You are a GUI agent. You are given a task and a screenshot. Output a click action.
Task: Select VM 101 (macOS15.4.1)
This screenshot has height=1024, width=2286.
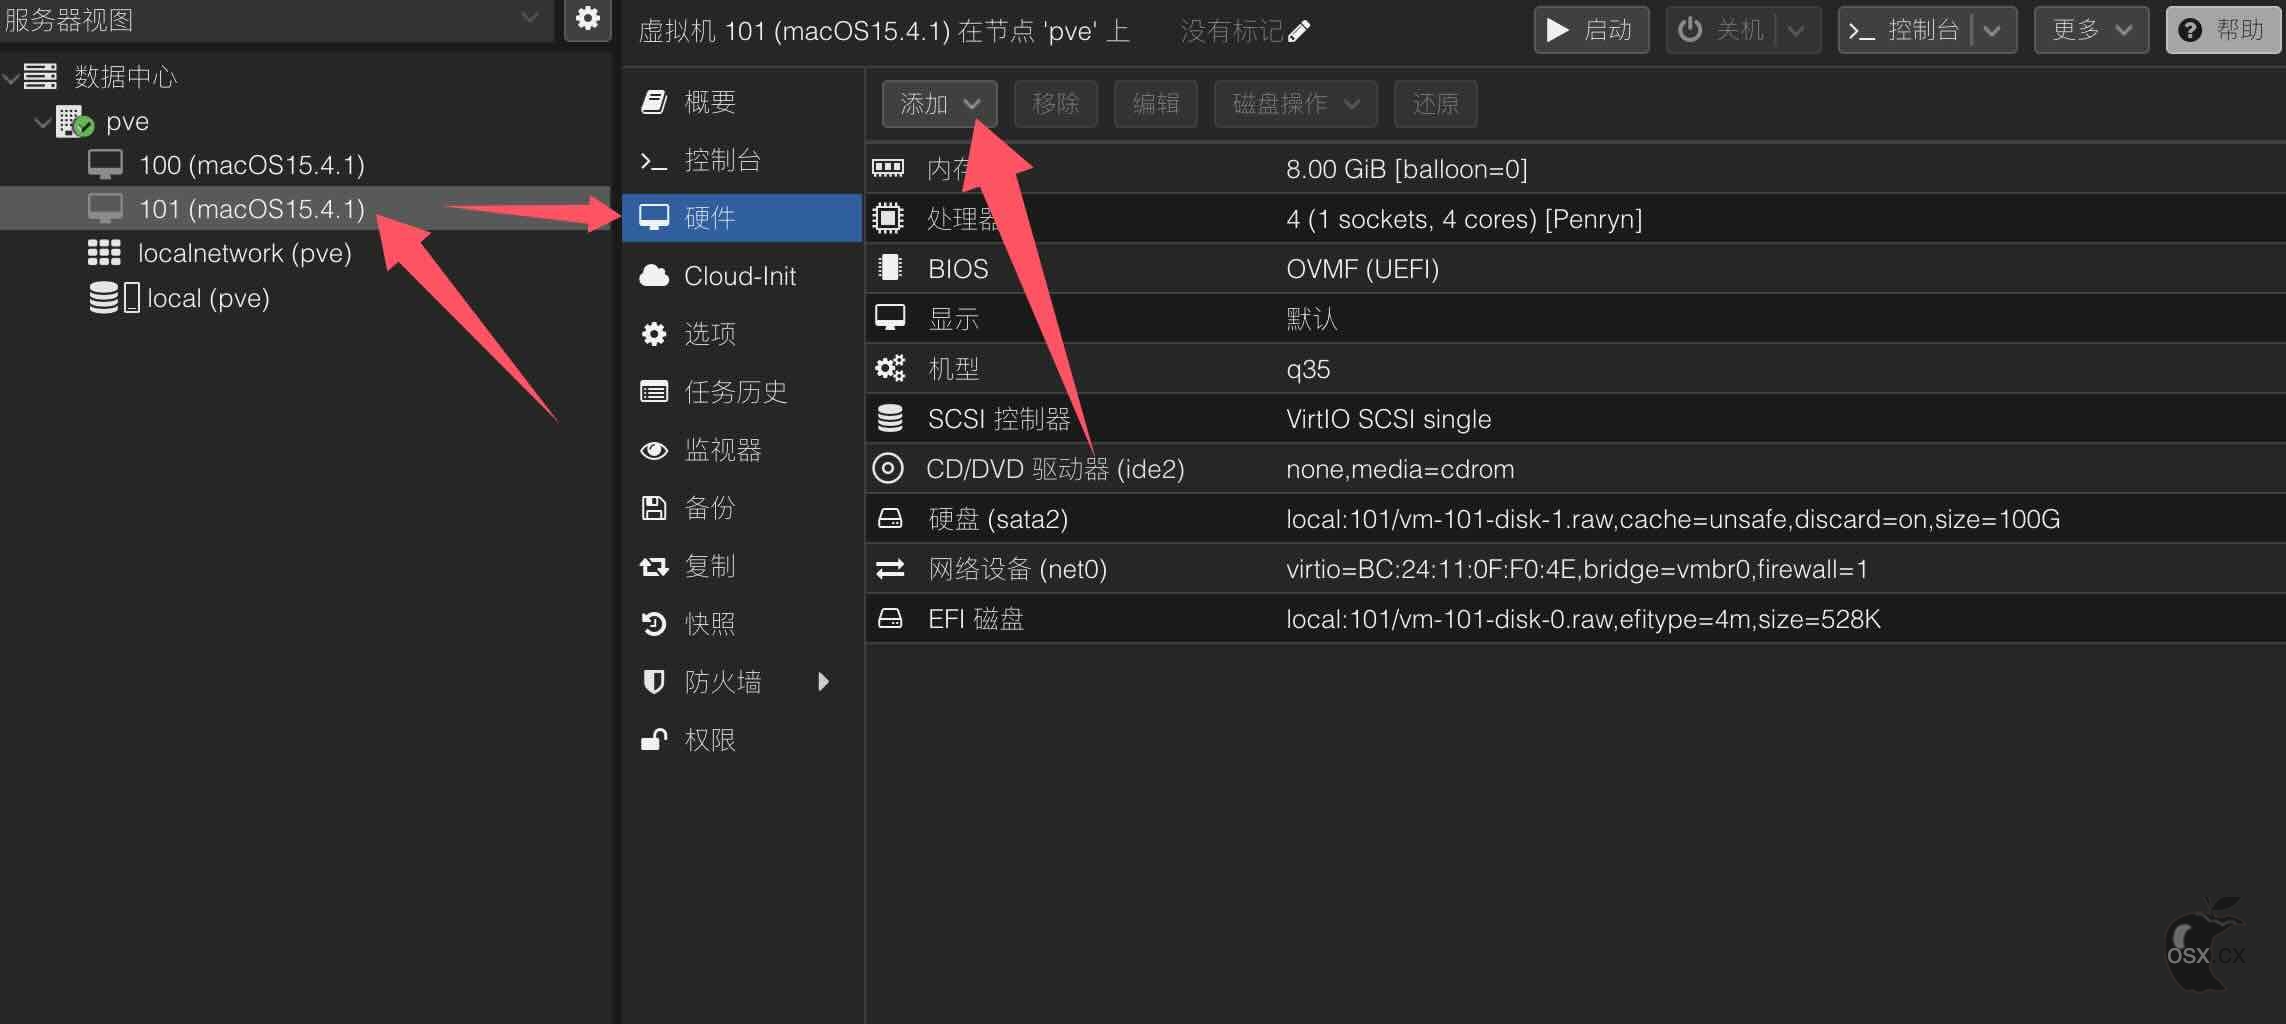coord(251,209)
